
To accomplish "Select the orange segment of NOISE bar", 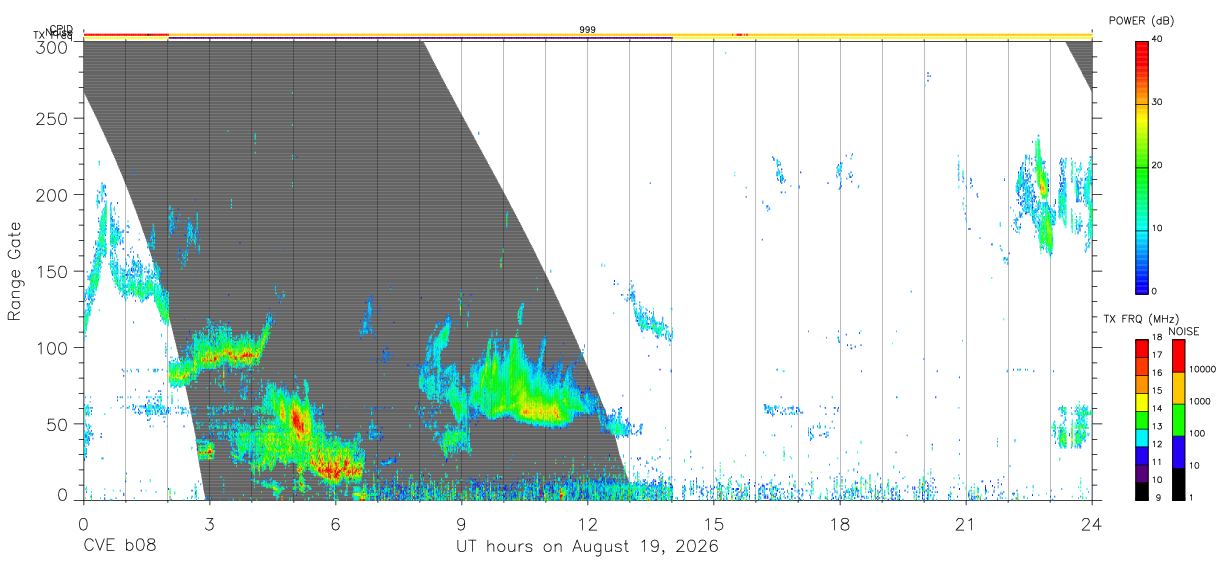I will (x=1178, y=388).
